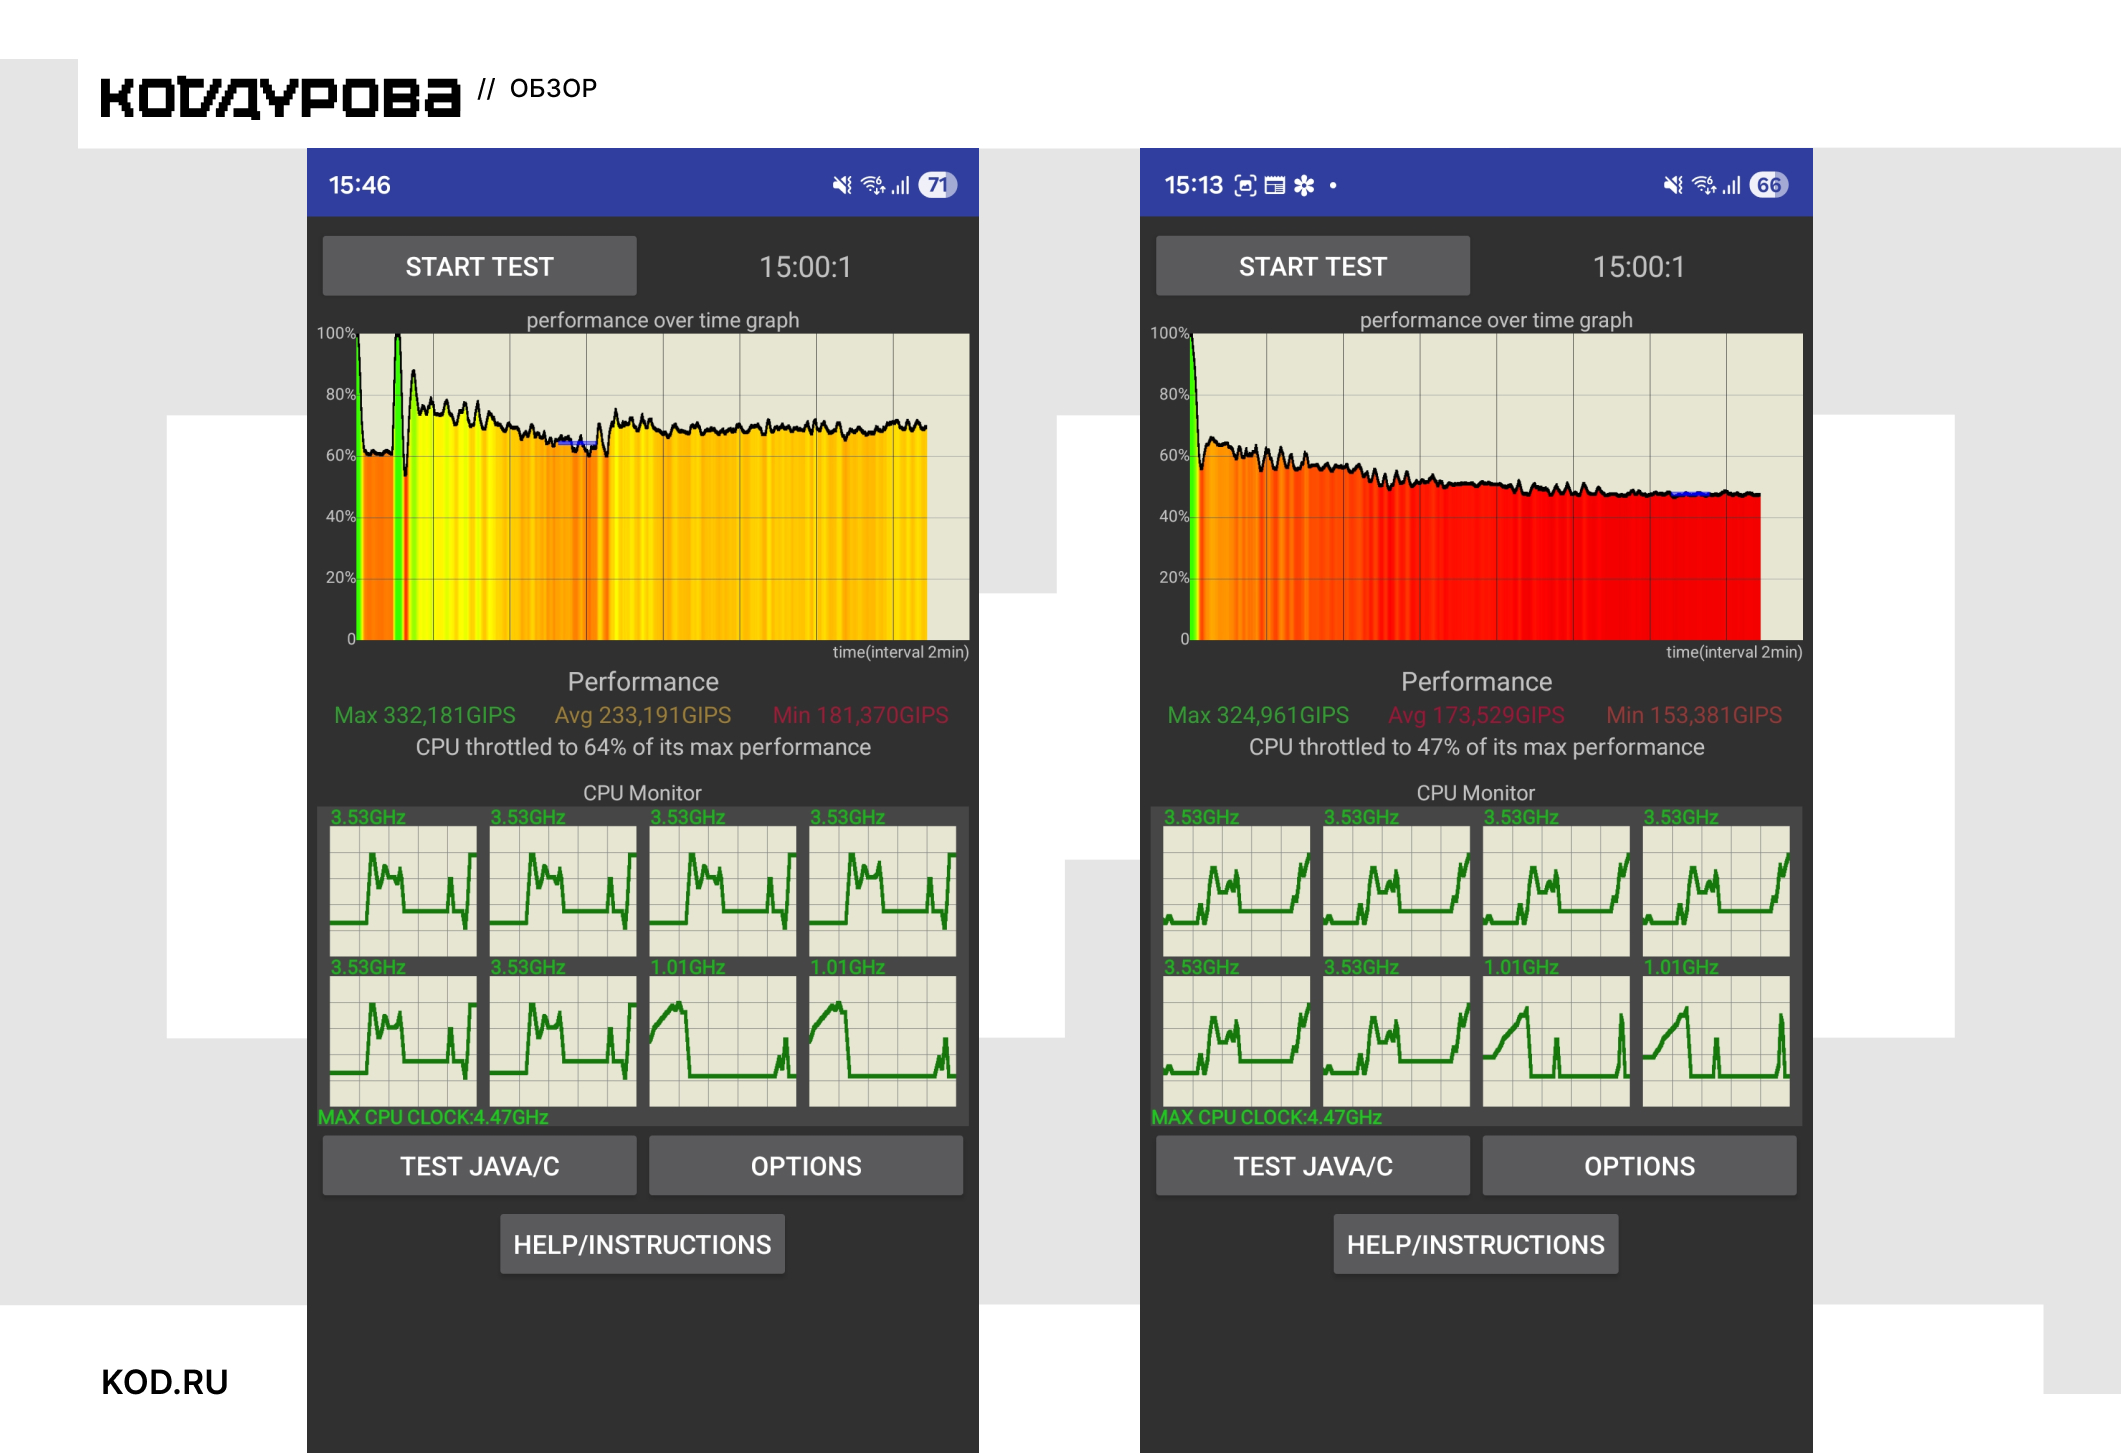Image resolution: width=2121 pixels, height=1453 pixels.
Task: Tap the signal bars icon on right phone
Action: pos(1732,185)
